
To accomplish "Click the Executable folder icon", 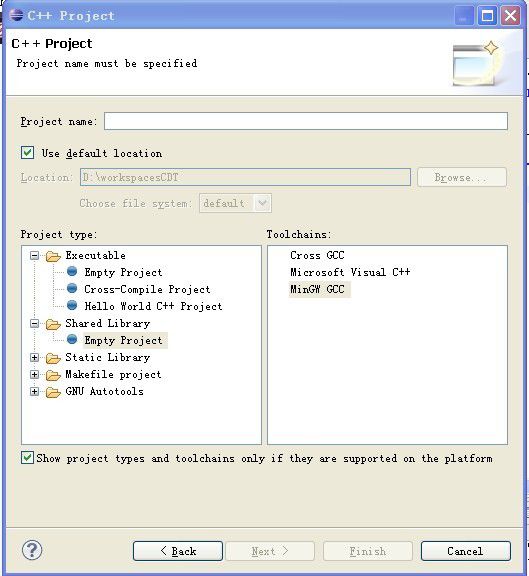I will click(x=53, y=256).
